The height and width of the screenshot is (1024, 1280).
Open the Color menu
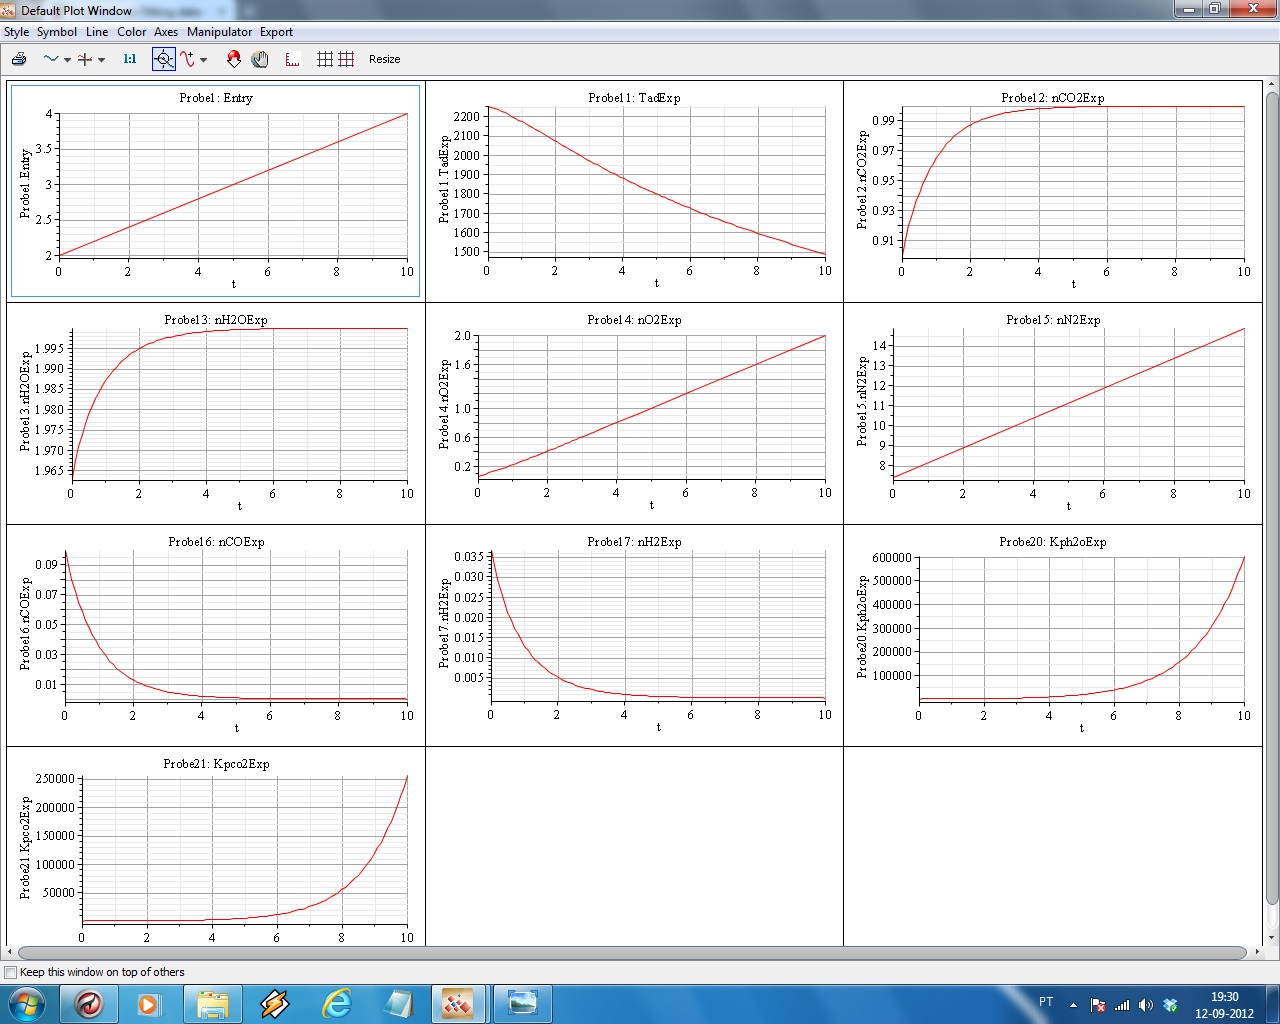tap(131, 32)
